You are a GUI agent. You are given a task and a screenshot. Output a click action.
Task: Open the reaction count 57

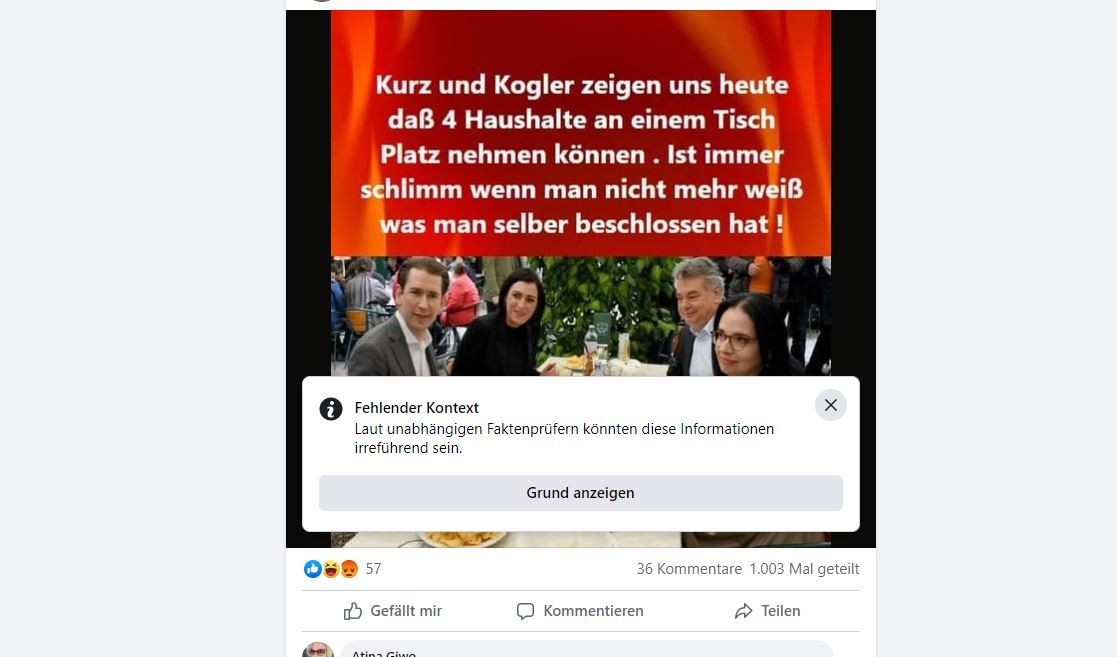coord(373,569)
